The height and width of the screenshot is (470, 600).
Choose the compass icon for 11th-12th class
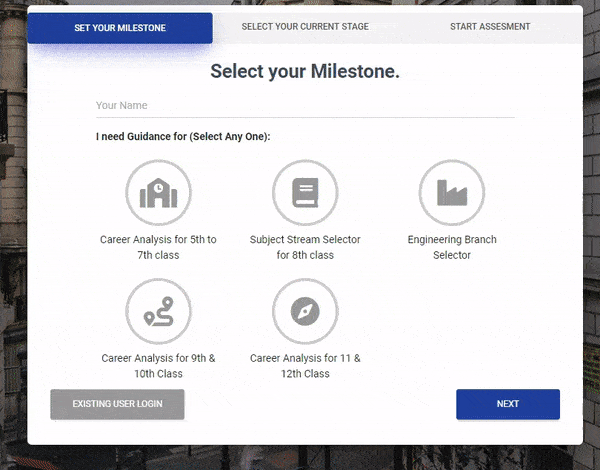[x=305, y=311]
